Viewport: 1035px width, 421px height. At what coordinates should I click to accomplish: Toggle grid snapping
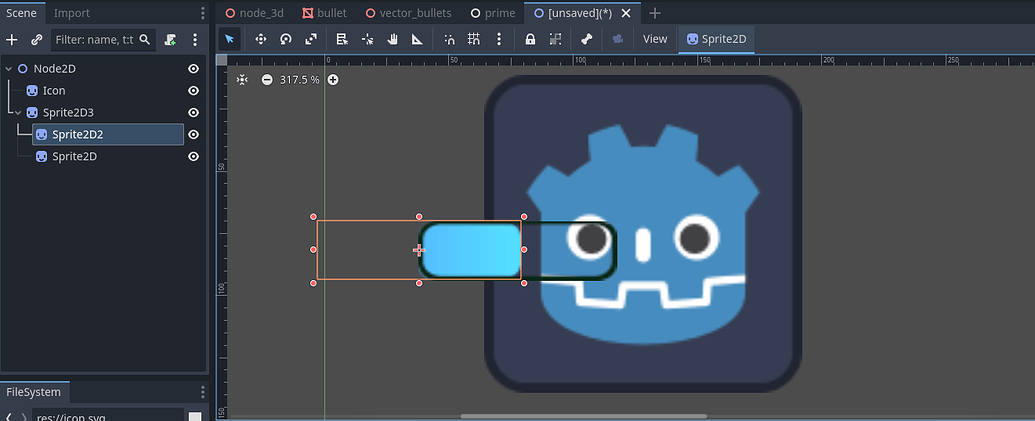474,40
